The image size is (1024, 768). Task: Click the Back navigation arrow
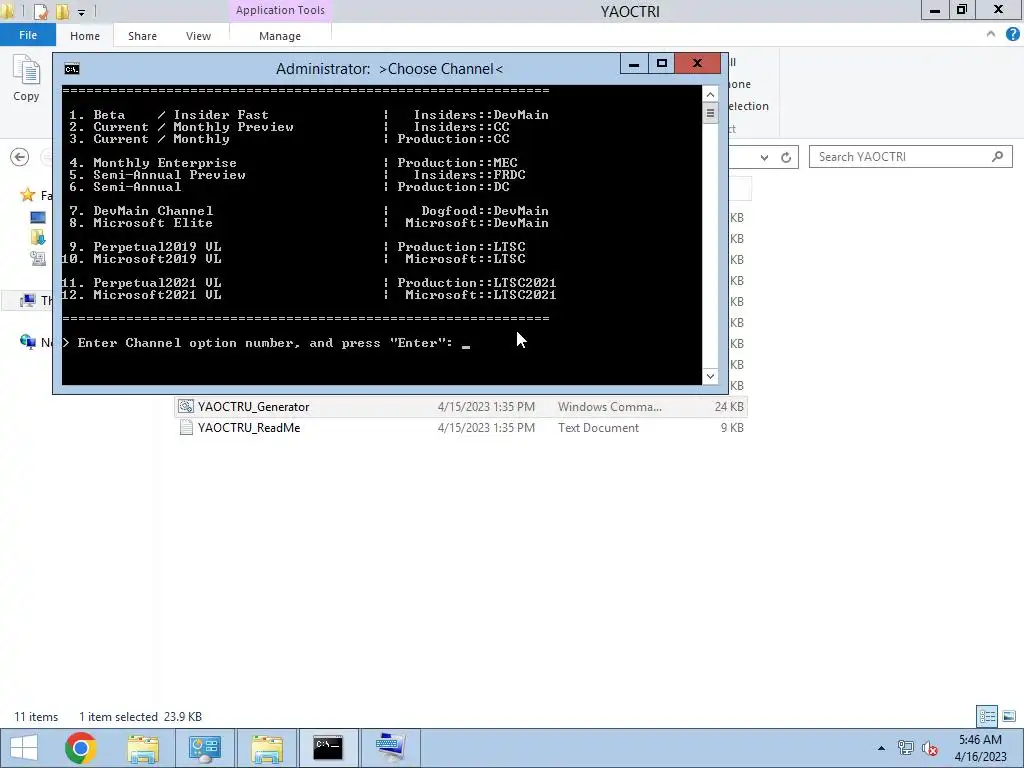pyautogui.click(x=20, y=157)
